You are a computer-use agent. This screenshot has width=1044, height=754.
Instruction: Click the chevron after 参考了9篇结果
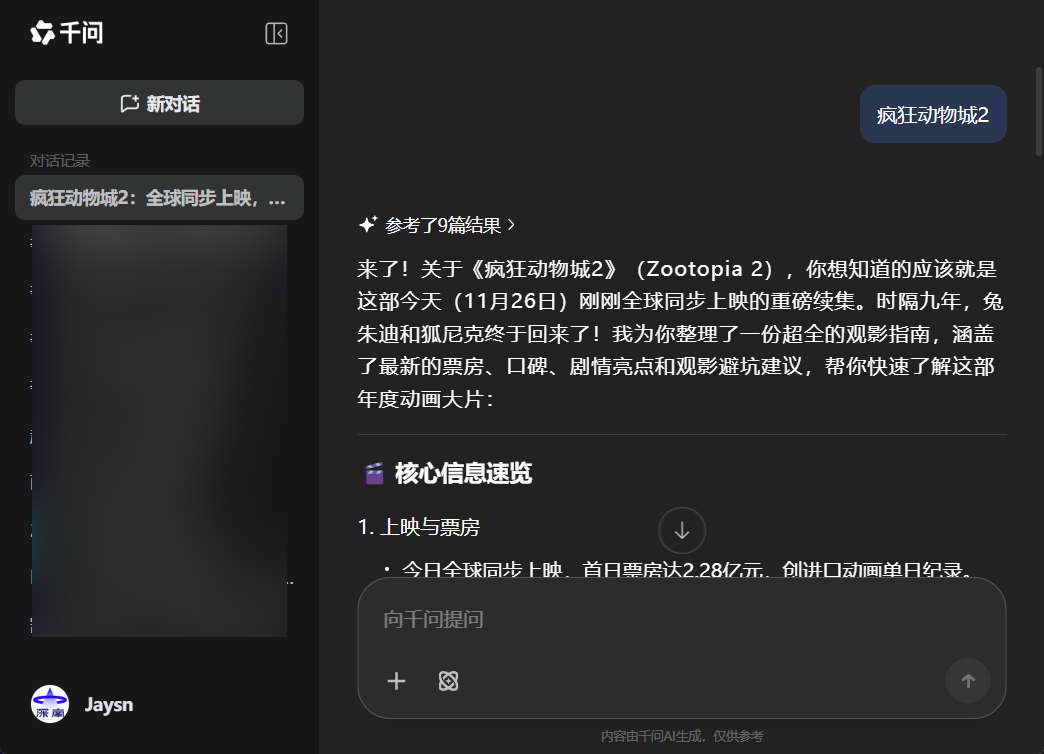(x=509, y=225)
